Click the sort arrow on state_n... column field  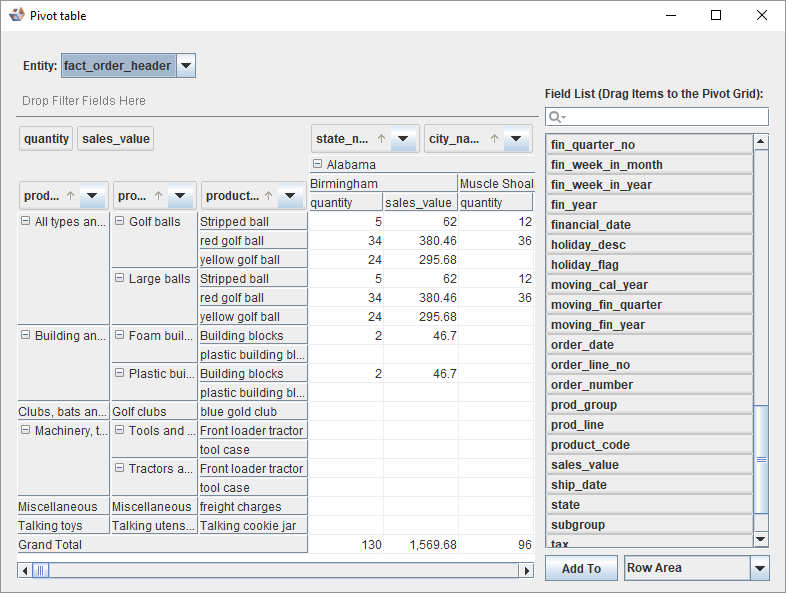tap(381, 140)
